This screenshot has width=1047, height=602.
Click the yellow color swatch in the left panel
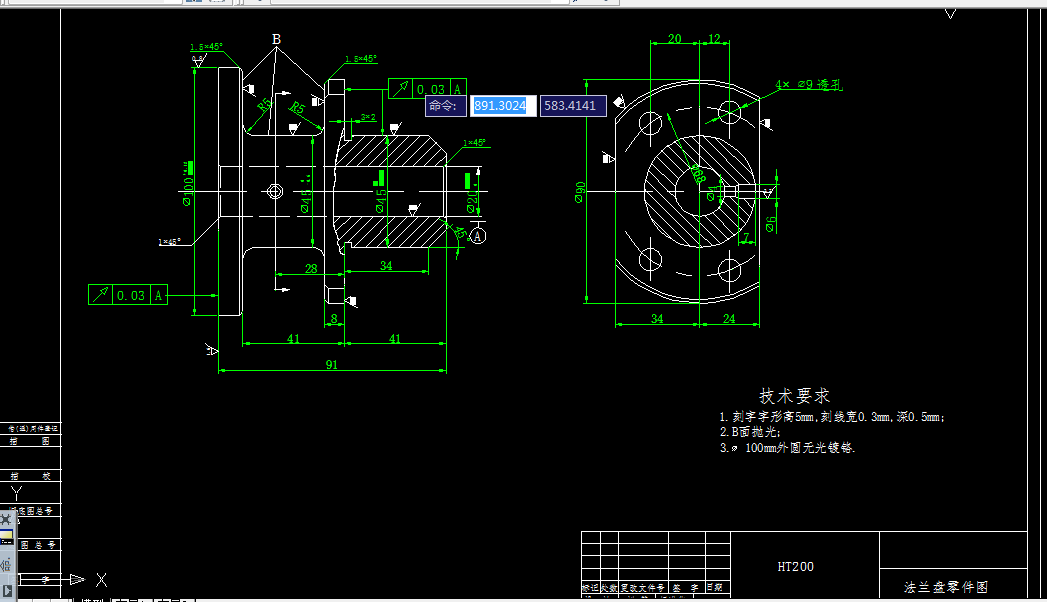tap(8, 532)
